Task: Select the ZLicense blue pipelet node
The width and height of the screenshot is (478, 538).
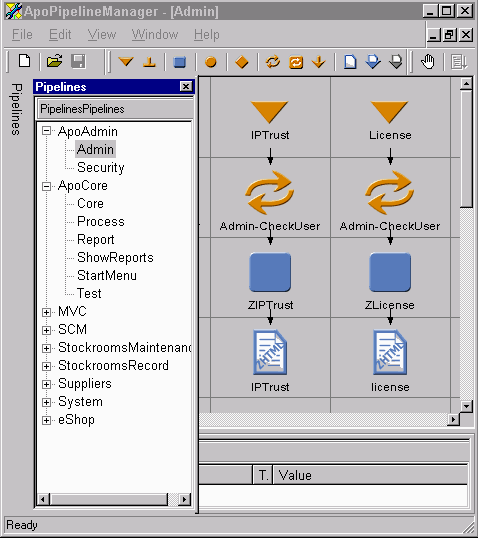Action: [390, 272]
